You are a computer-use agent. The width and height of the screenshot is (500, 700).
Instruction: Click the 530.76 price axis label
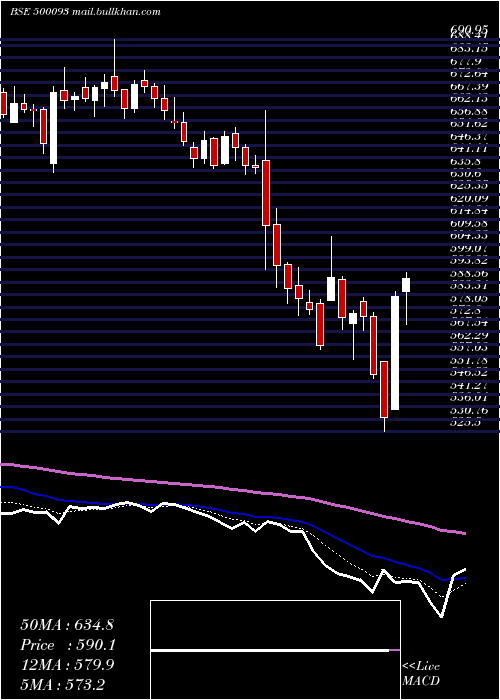(468, 410)
